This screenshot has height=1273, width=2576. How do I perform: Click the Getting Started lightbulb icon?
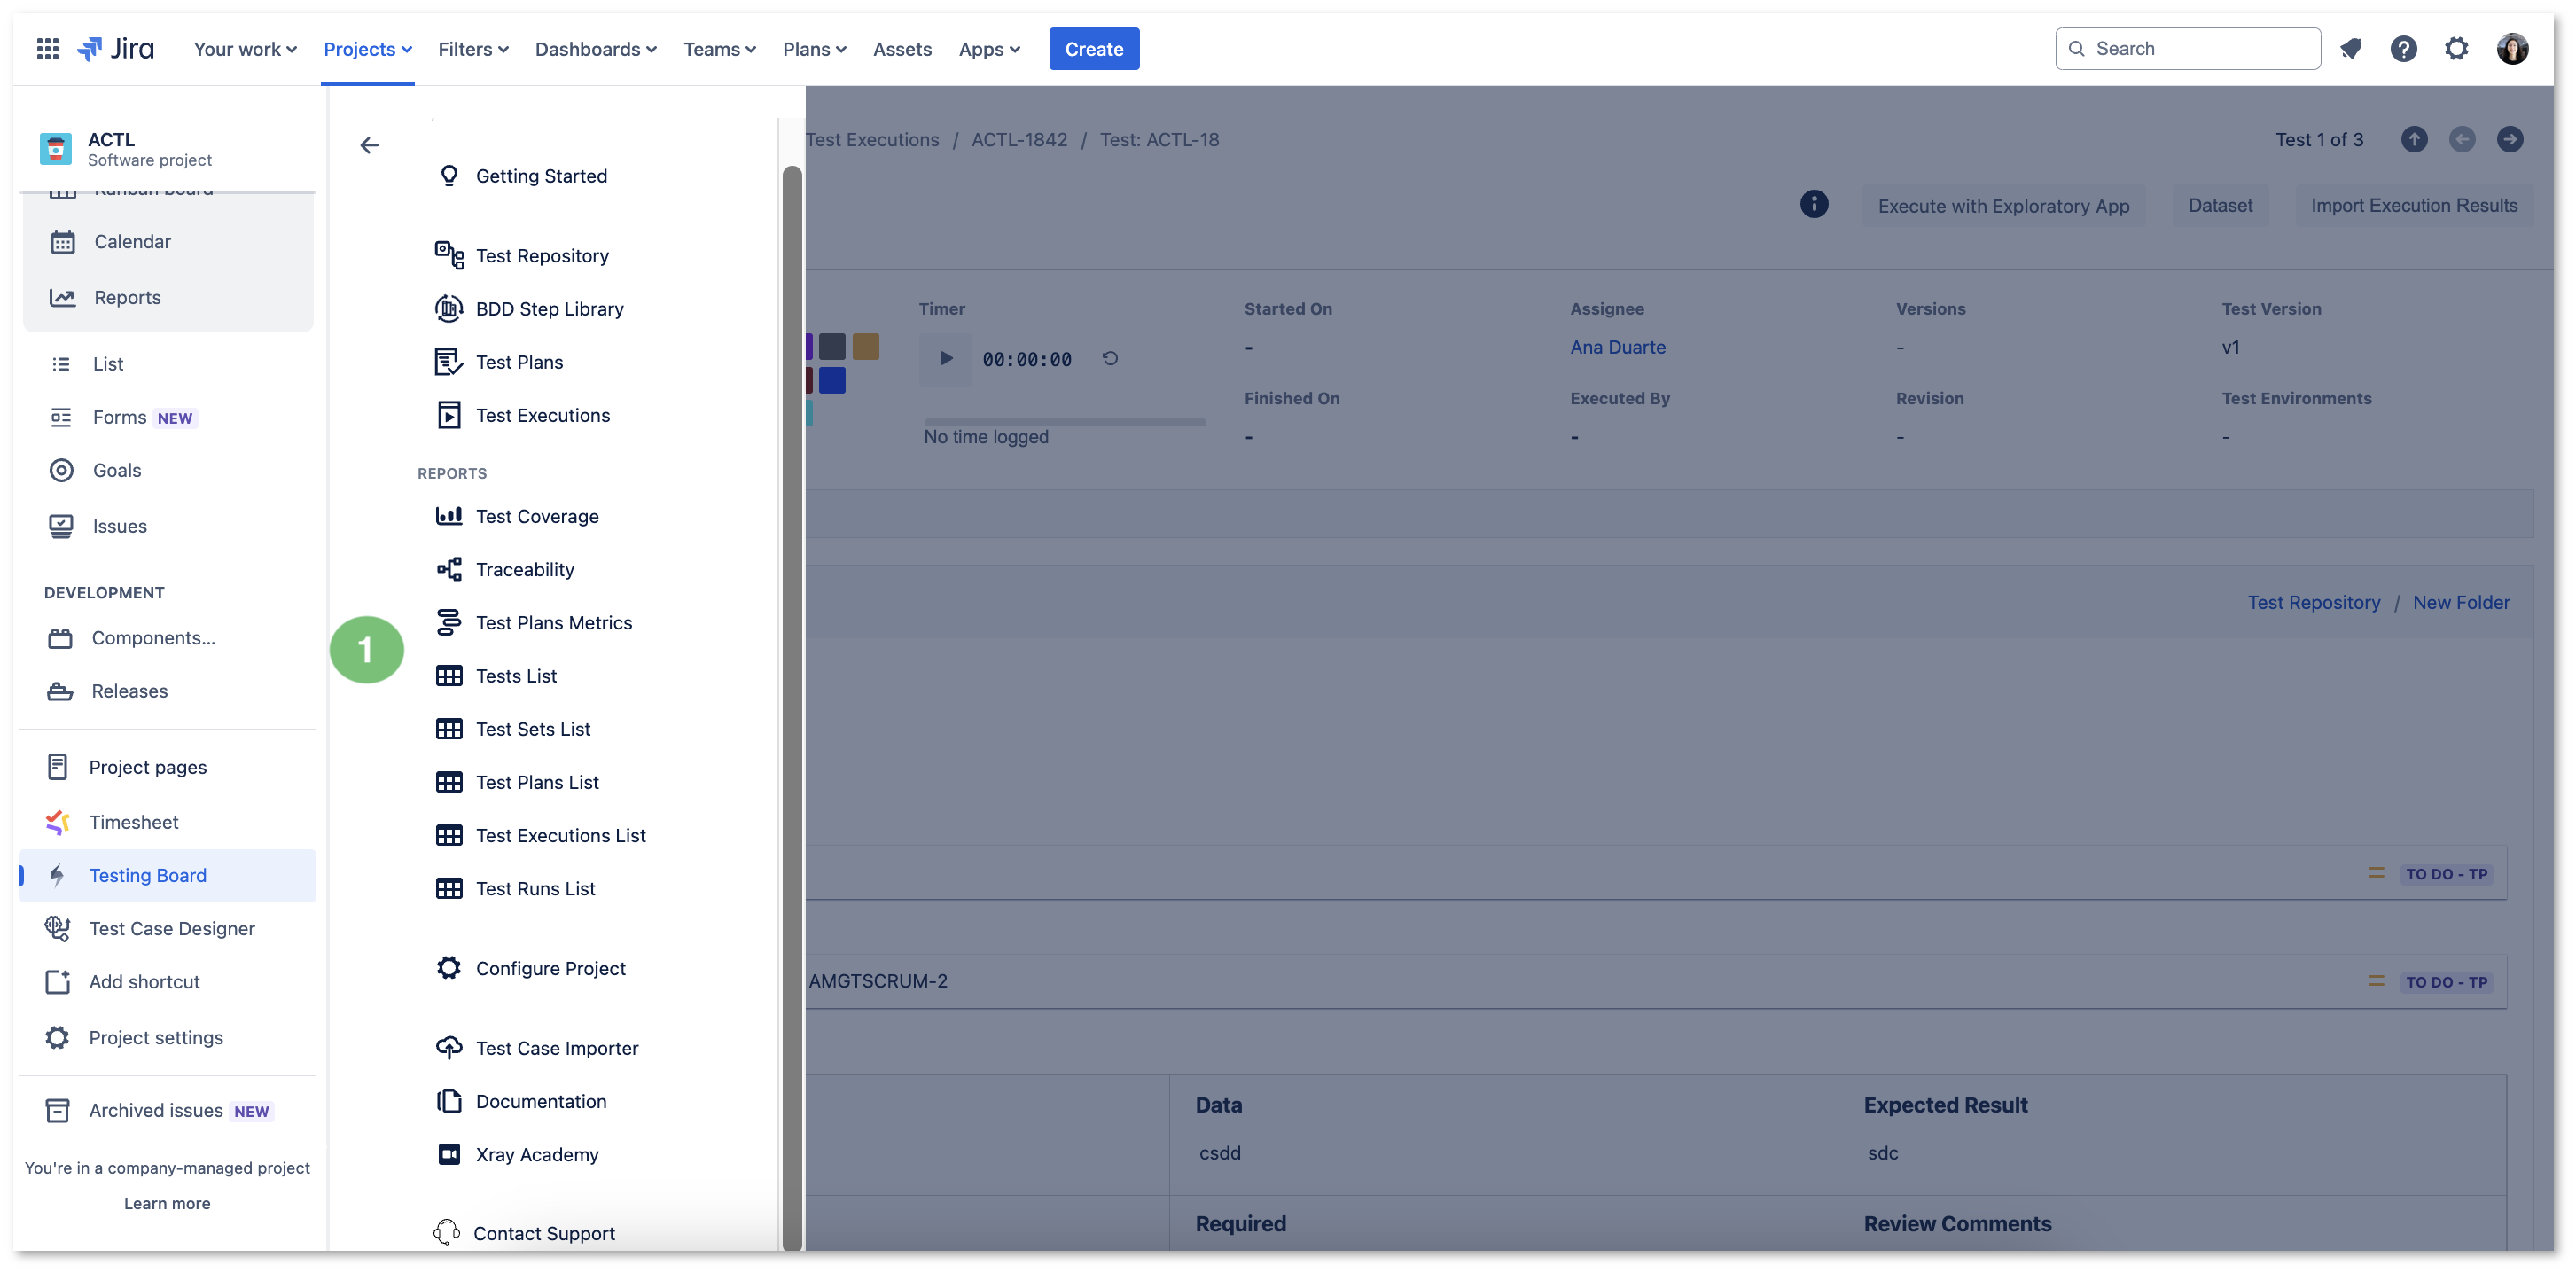449,176
